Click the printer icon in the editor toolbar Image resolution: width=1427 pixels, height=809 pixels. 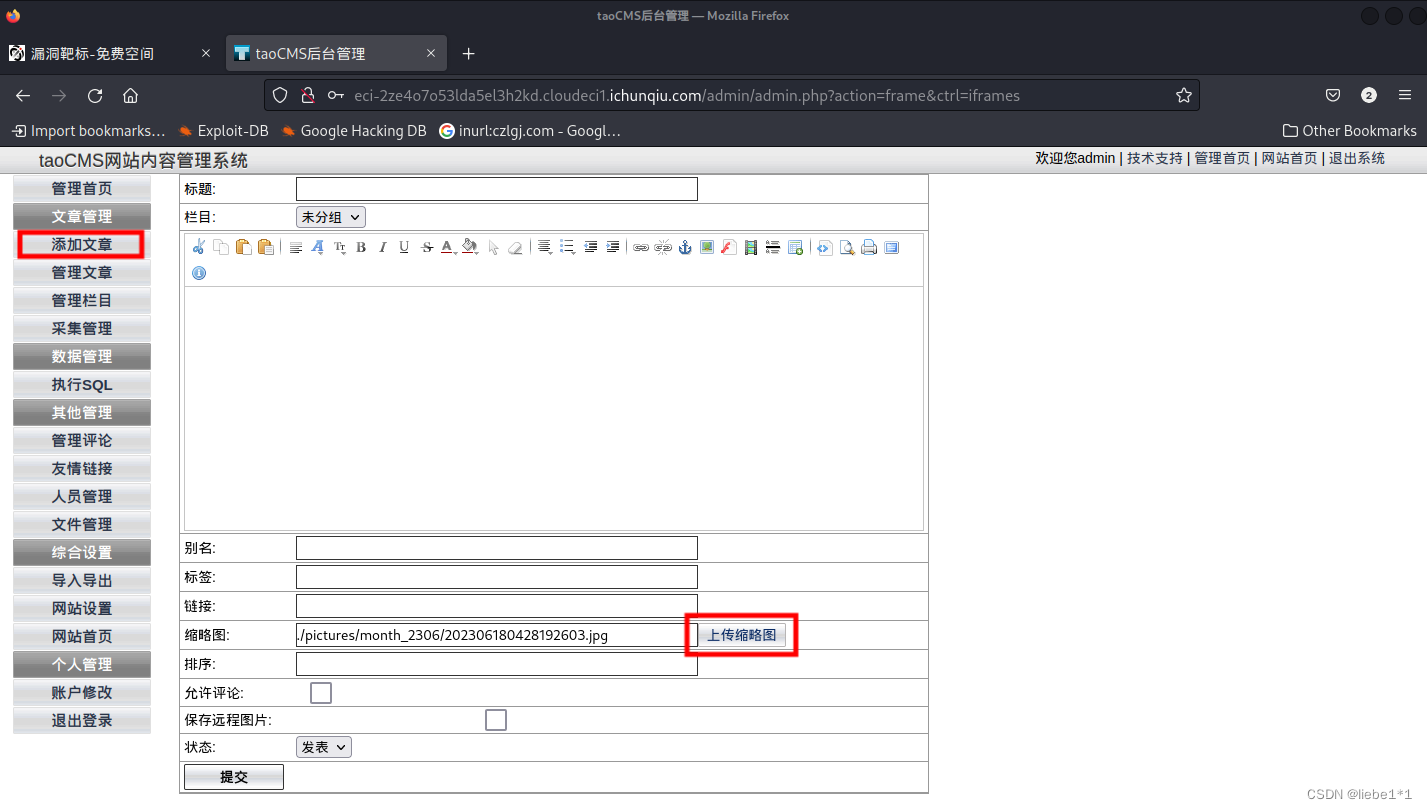(x=869, y=247)
